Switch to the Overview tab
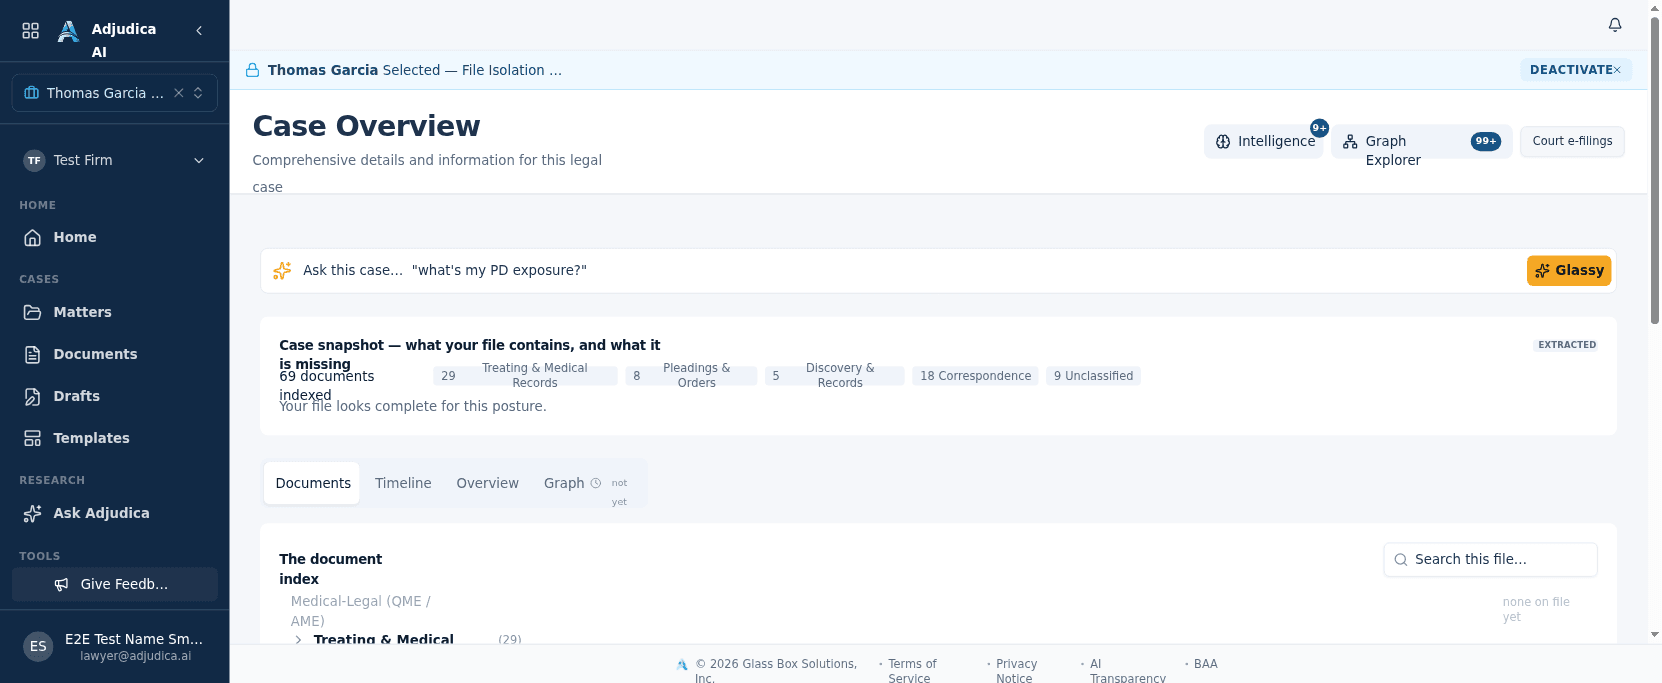Screen dimensions: 1662x683 pos(488,483)
